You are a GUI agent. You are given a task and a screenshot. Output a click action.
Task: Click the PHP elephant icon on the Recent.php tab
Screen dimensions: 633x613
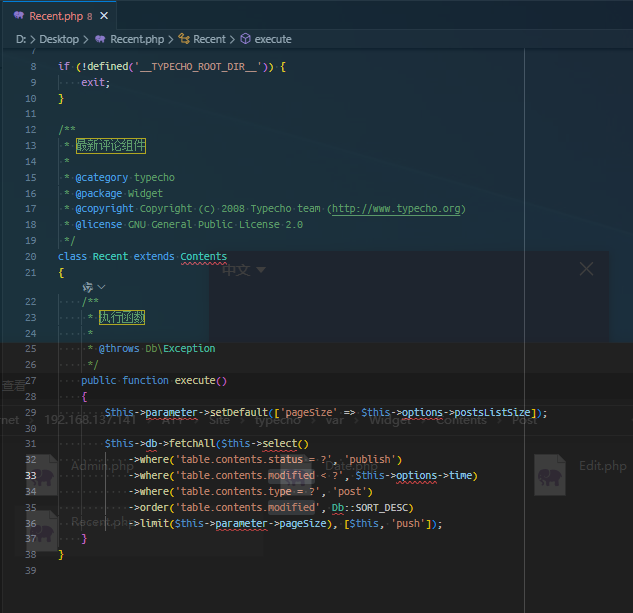(x=19, y=16)
